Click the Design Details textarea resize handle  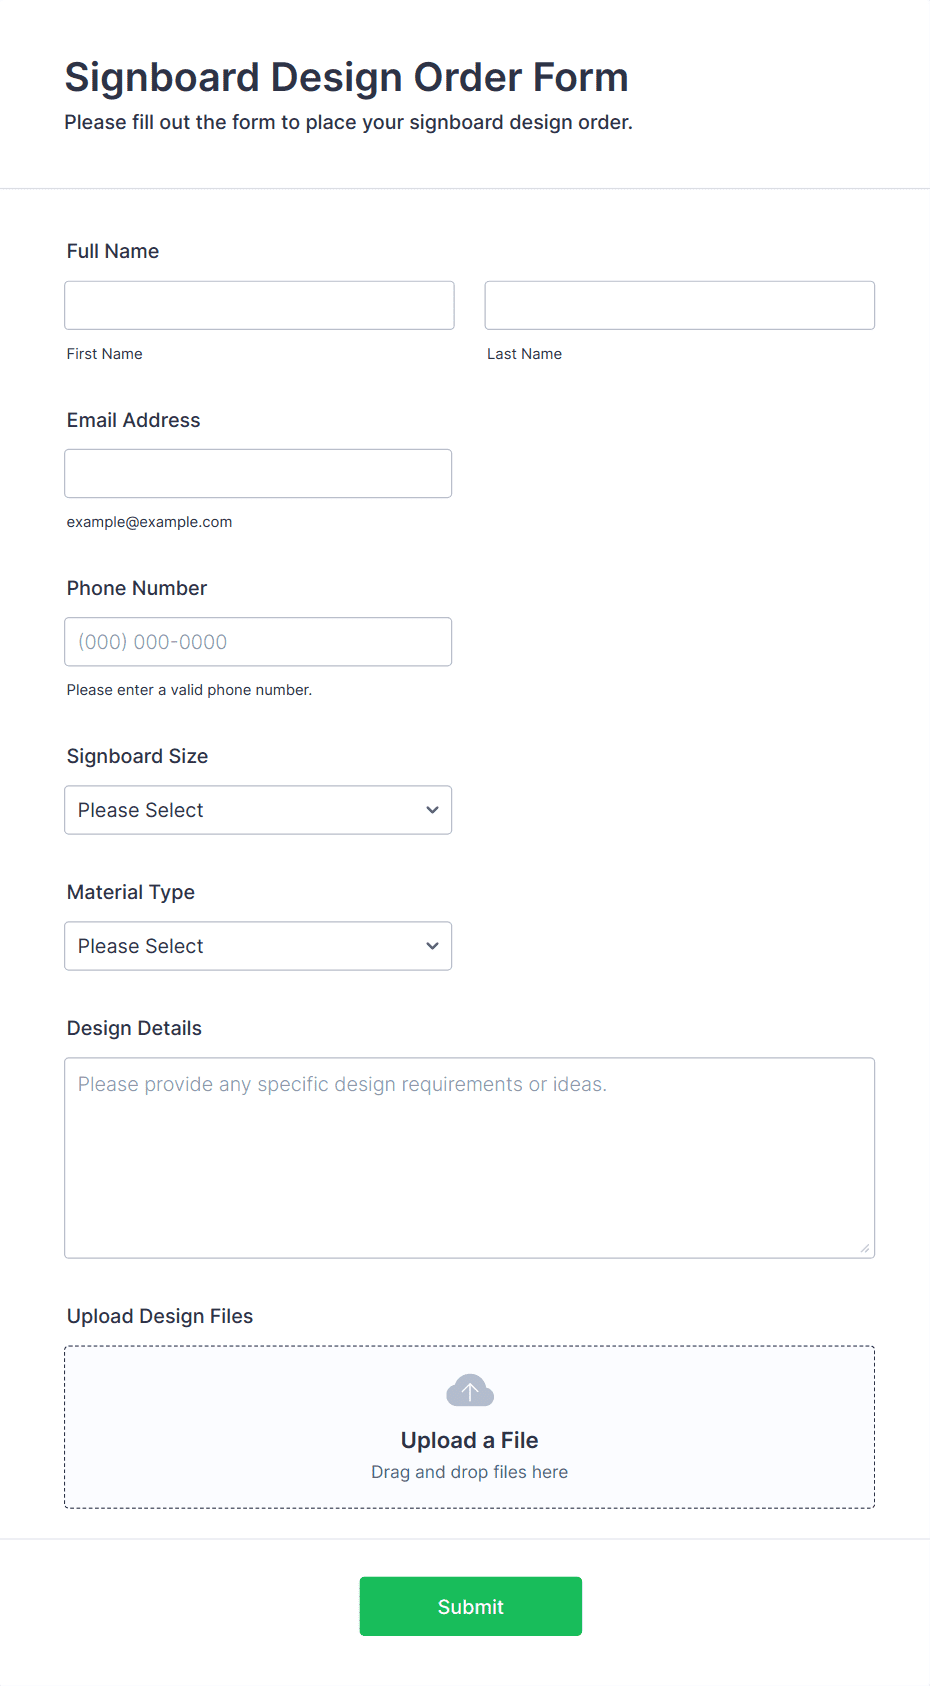tap(864, 1247)
